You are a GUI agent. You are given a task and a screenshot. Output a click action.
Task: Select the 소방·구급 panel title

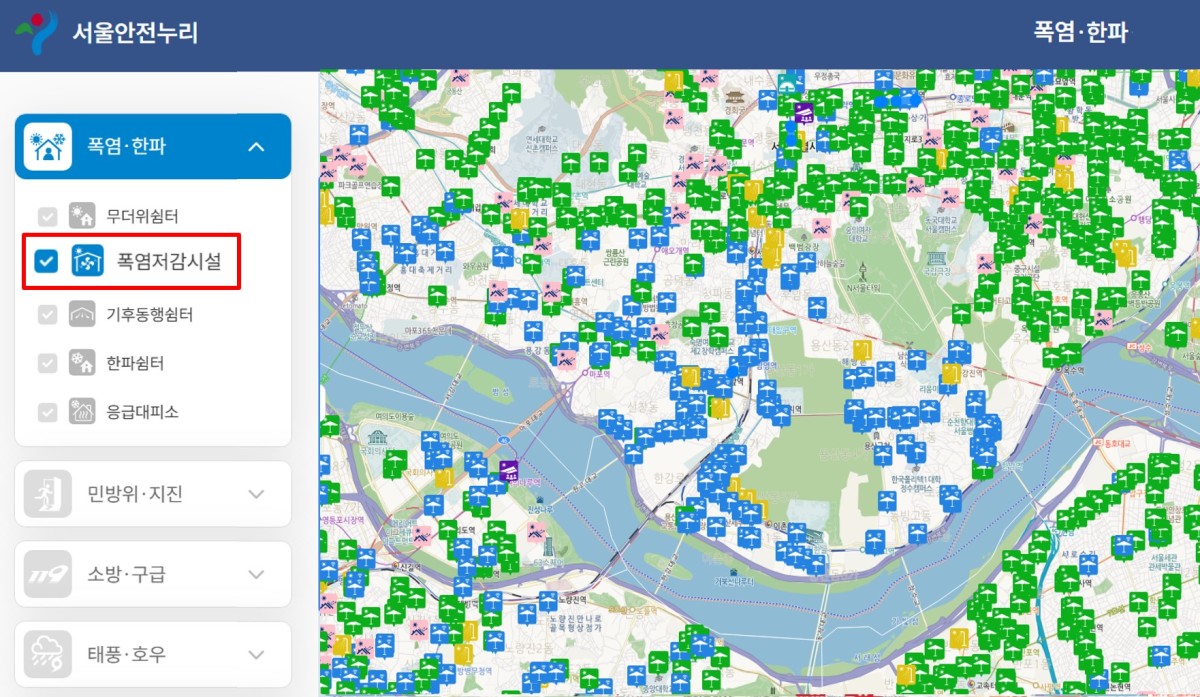point(126,574)
